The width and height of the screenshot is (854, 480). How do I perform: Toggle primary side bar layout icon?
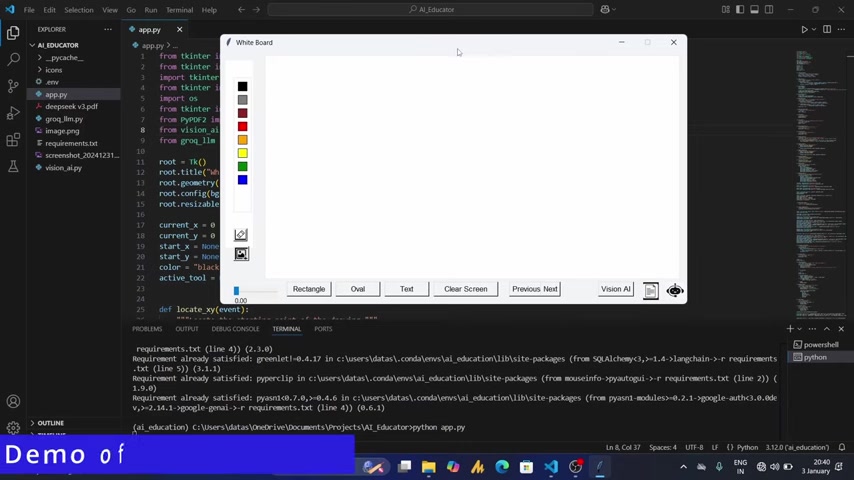tap(740, 9)
